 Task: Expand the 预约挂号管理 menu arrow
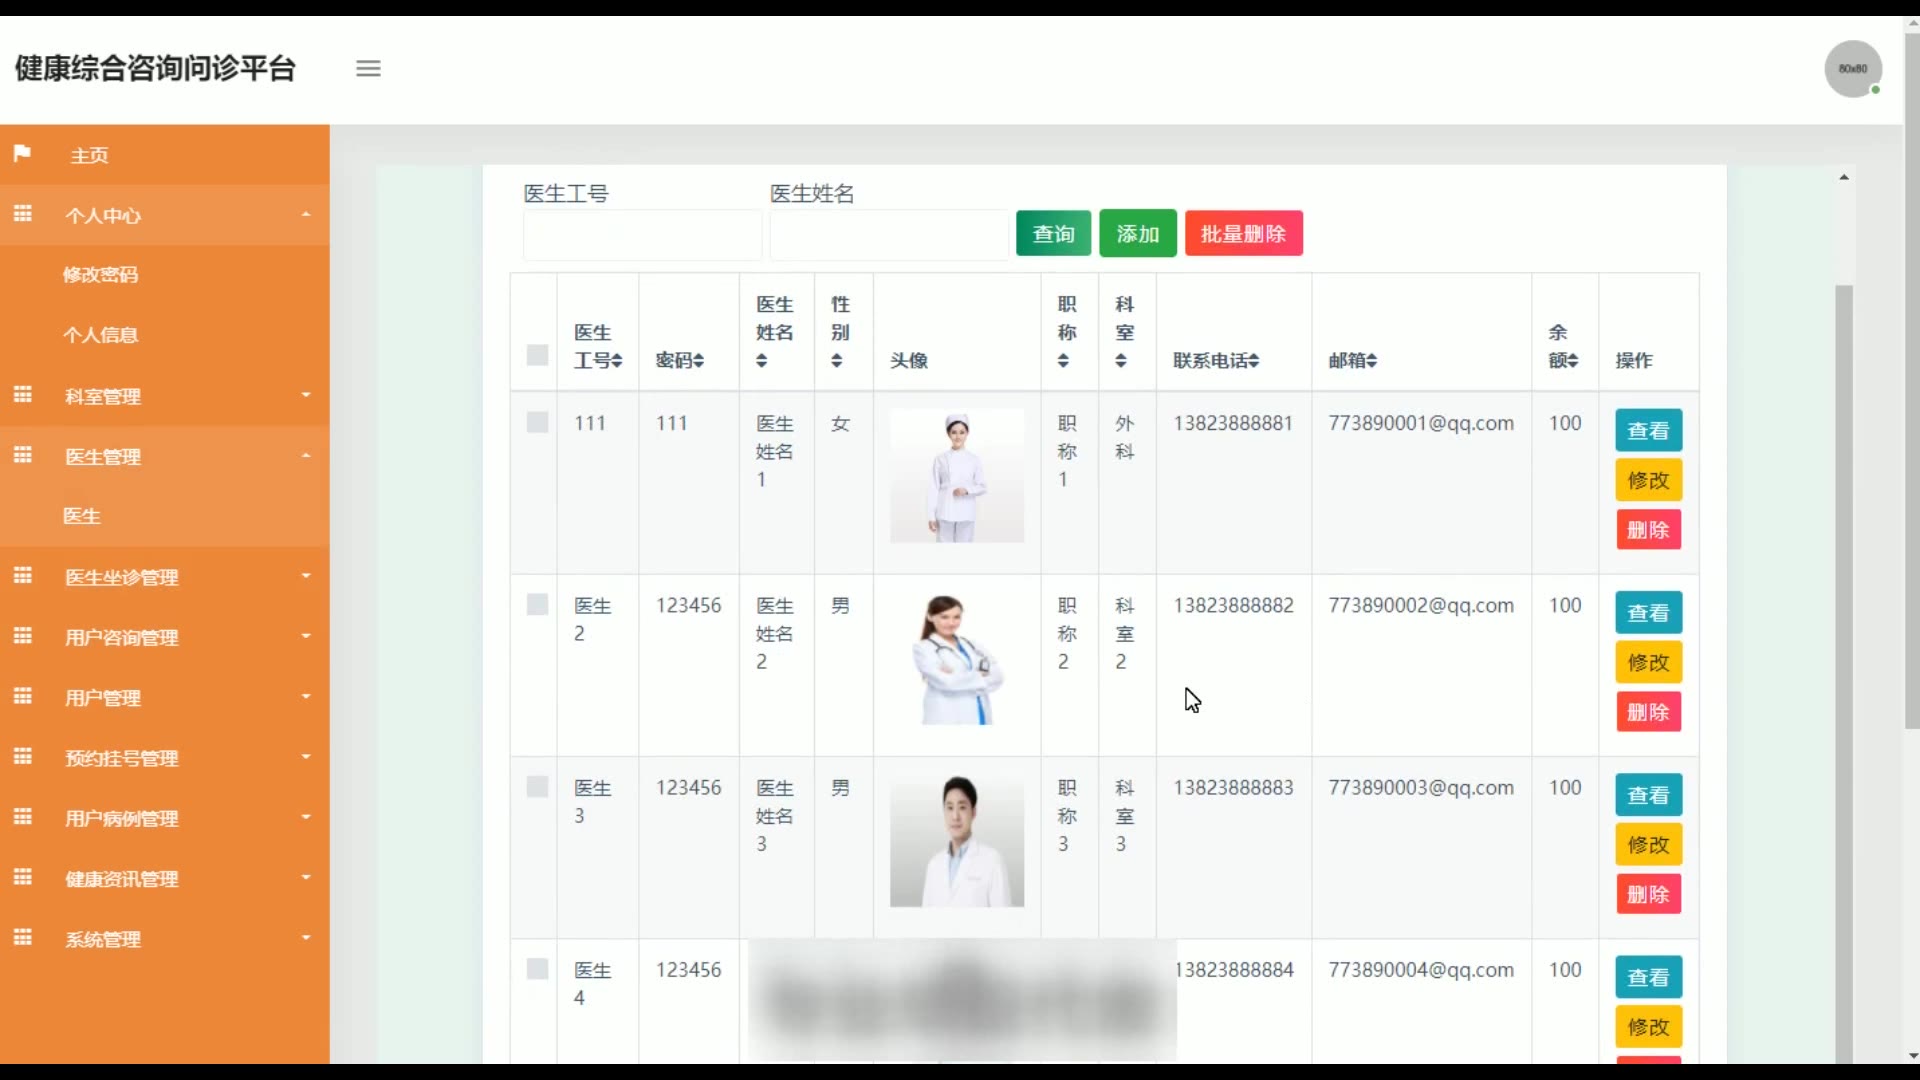click(x=306, y=757)
